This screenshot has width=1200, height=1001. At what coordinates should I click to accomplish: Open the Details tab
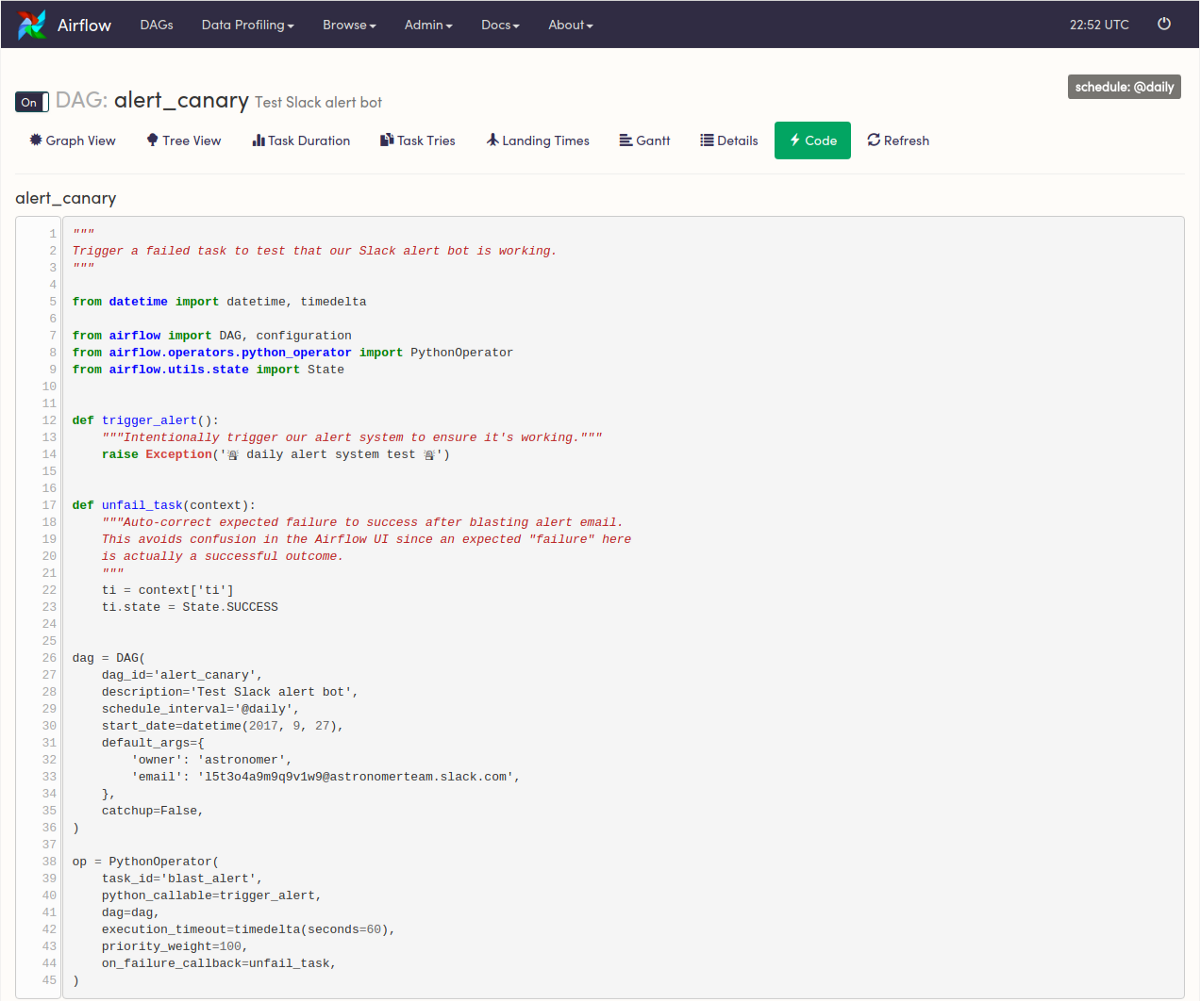[729, 140]
